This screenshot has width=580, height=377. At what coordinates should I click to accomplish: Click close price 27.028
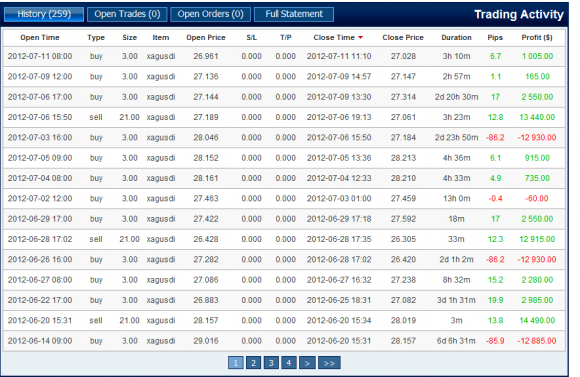coord(403,57)
